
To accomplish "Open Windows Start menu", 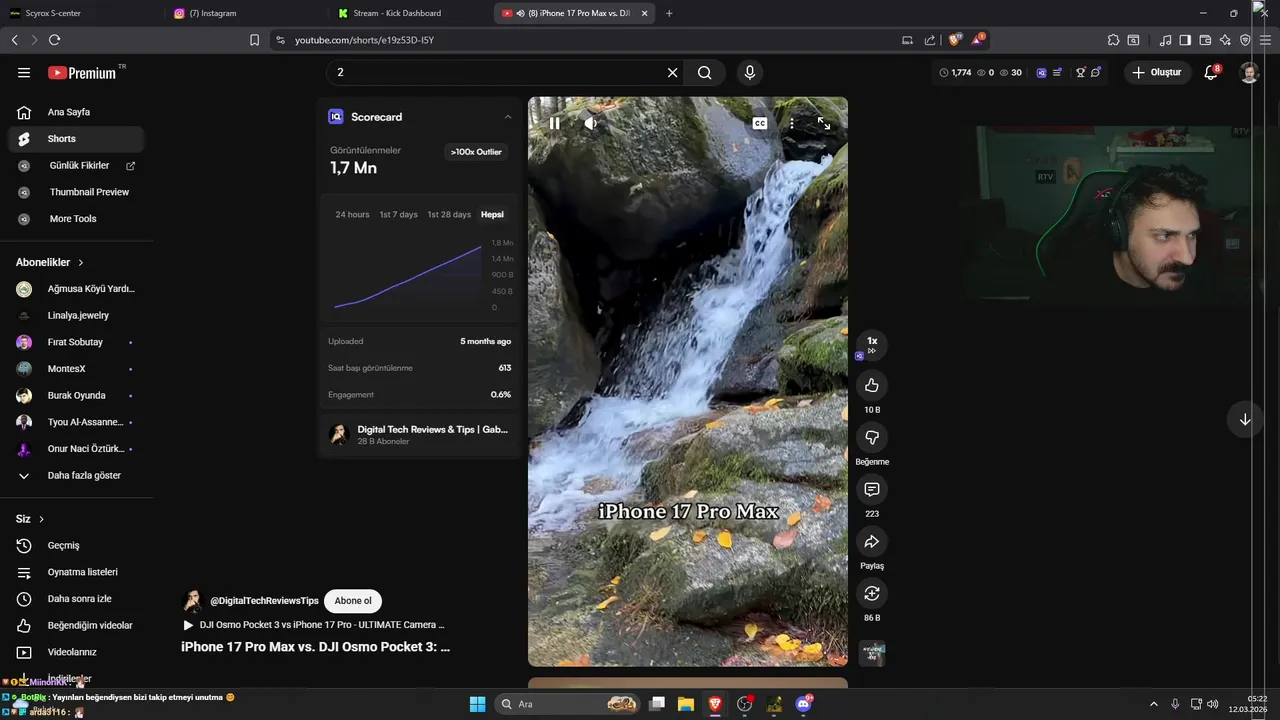I will click(x=477, y=704).
